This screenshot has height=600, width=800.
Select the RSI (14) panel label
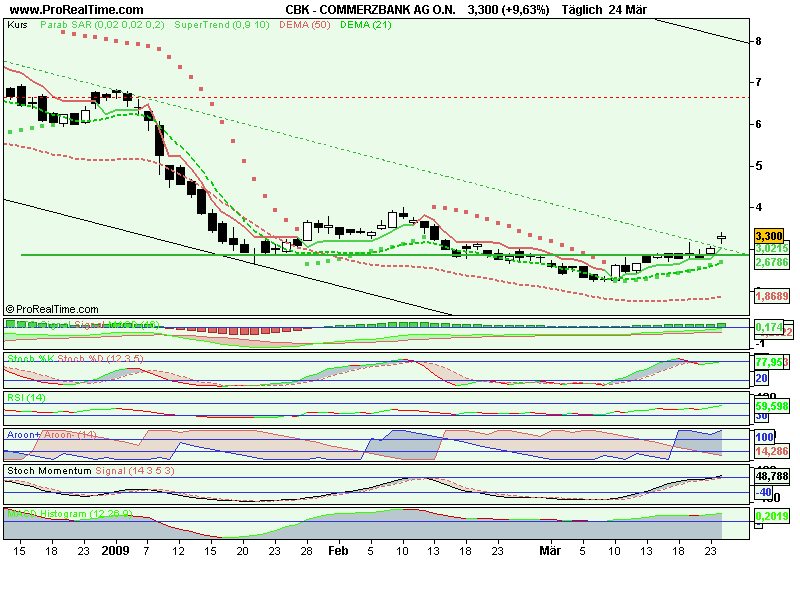[26, 397]
